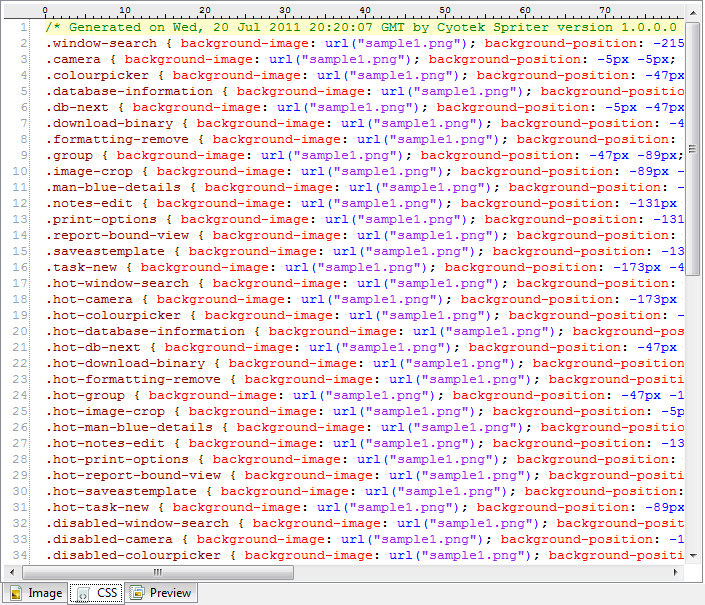Click line number 17 in the gutter

coord(20,284)
